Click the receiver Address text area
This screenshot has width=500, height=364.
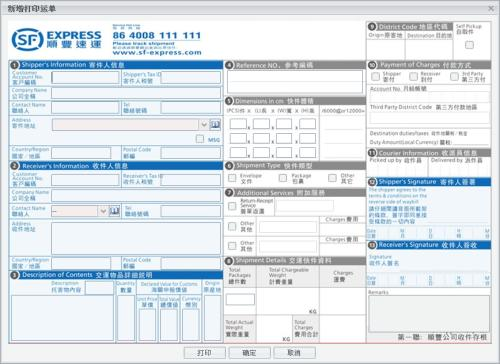click(136, 238)
